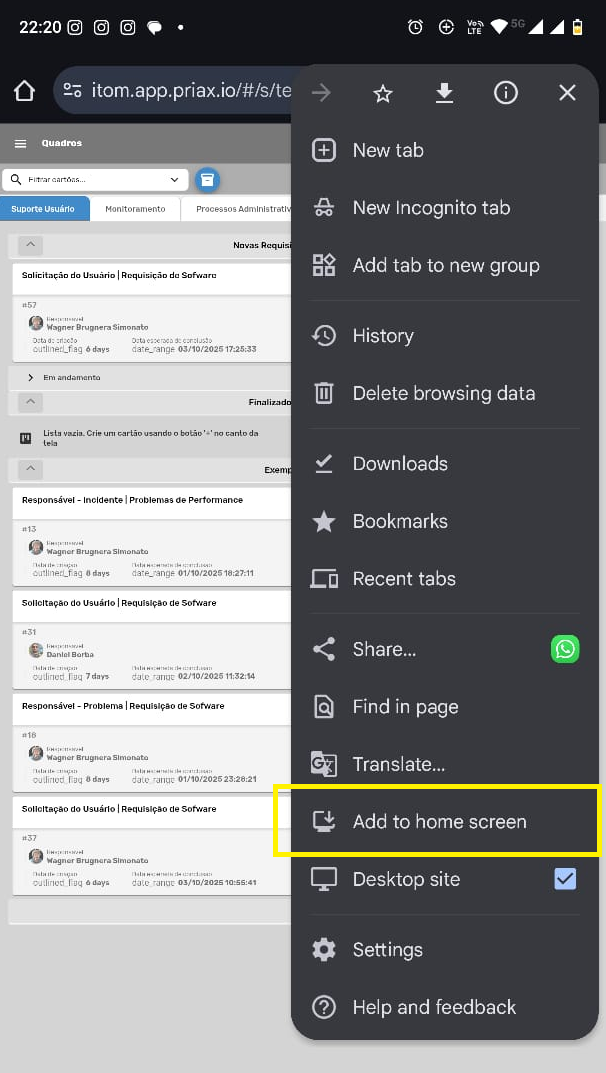Tap the site settings icon in address bar

tap(73, 91)
